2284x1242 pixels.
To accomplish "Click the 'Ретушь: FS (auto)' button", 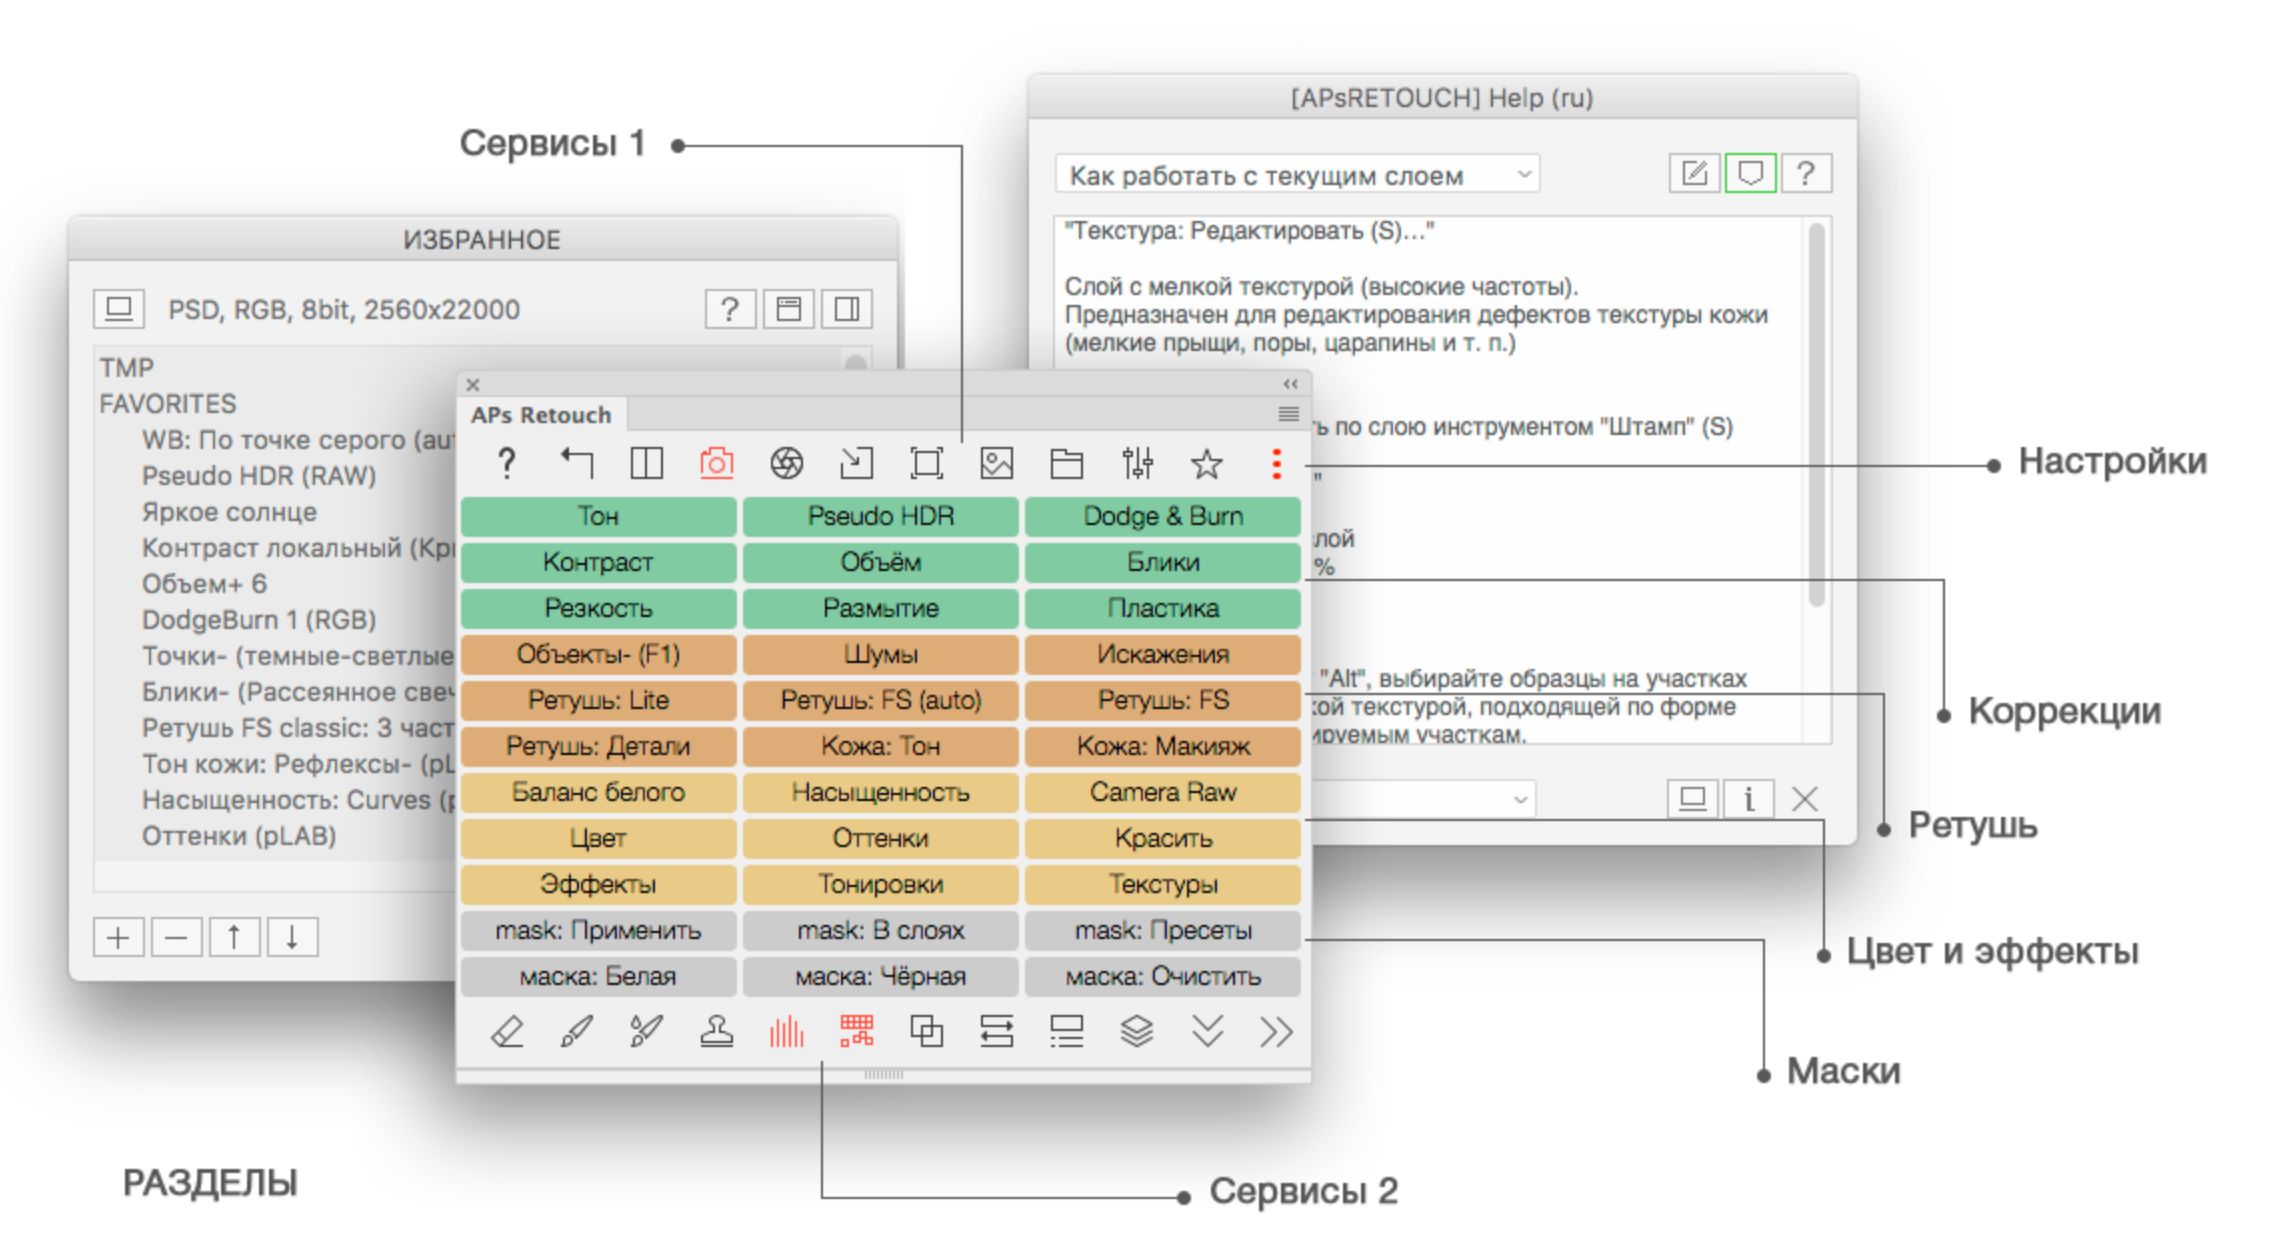I will [881, 700].
